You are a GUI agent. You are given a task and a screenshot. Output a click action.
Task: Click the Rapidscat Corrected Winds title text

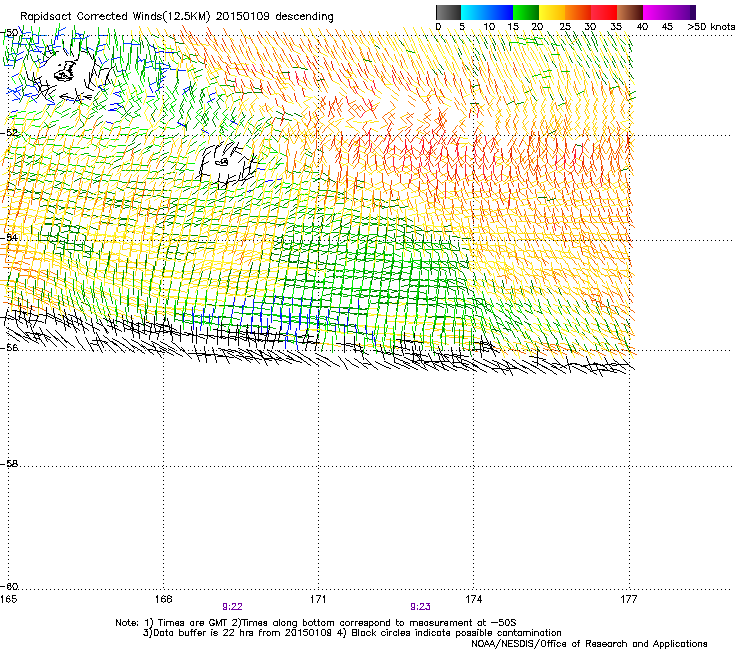[177, 17]
